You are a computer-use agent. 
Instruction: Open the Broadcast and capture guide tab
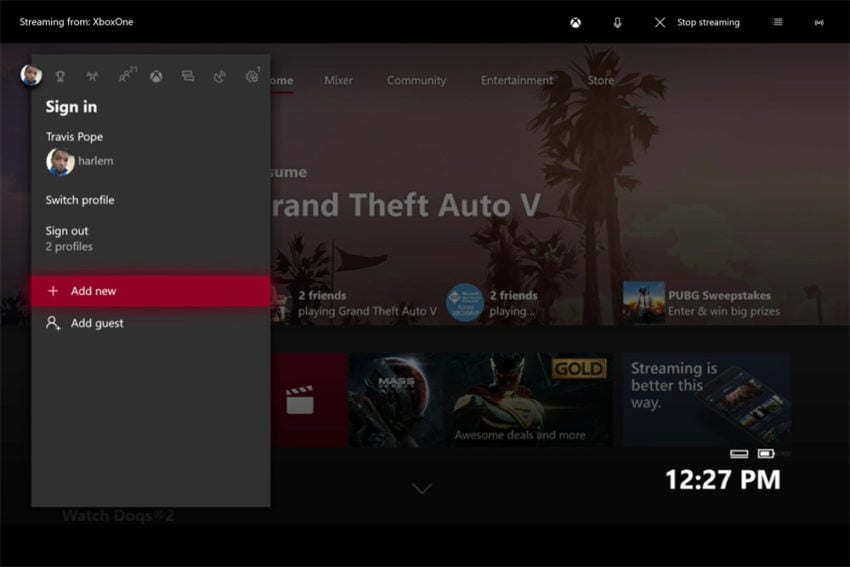coord(220,76)
